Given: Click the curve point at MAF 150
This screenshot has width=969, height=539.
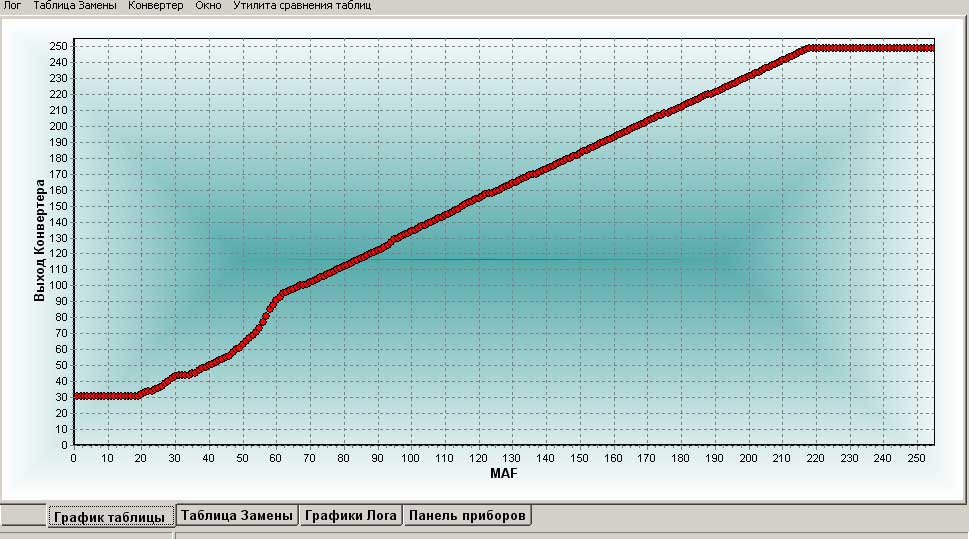Looking at the screenshot, I should tap(579, 155).
